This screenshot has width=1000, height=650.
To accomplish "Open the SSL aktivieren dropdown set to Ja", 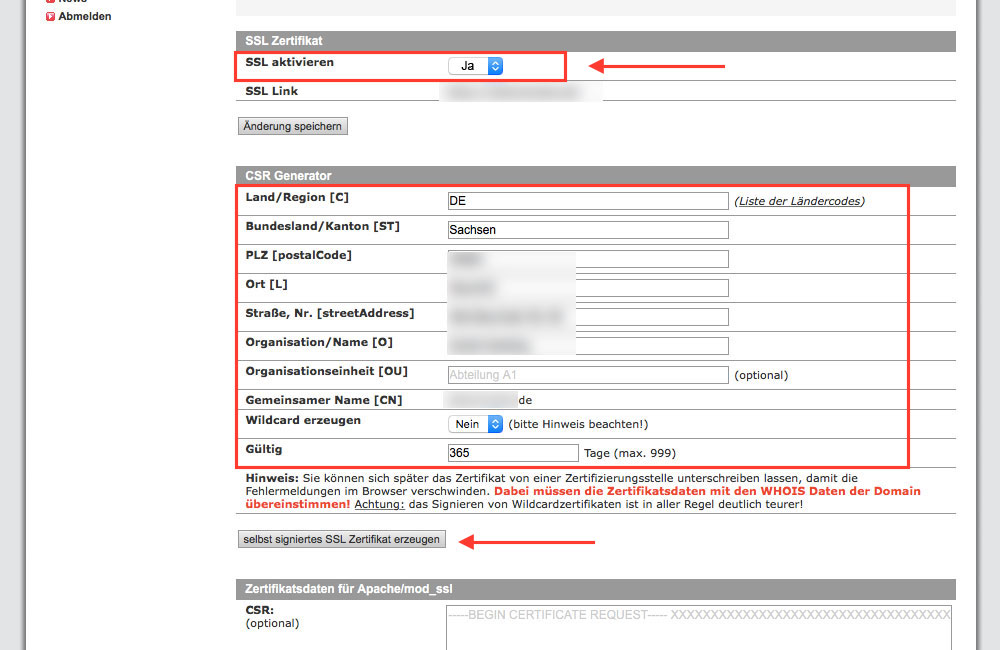I will (475, 66).
